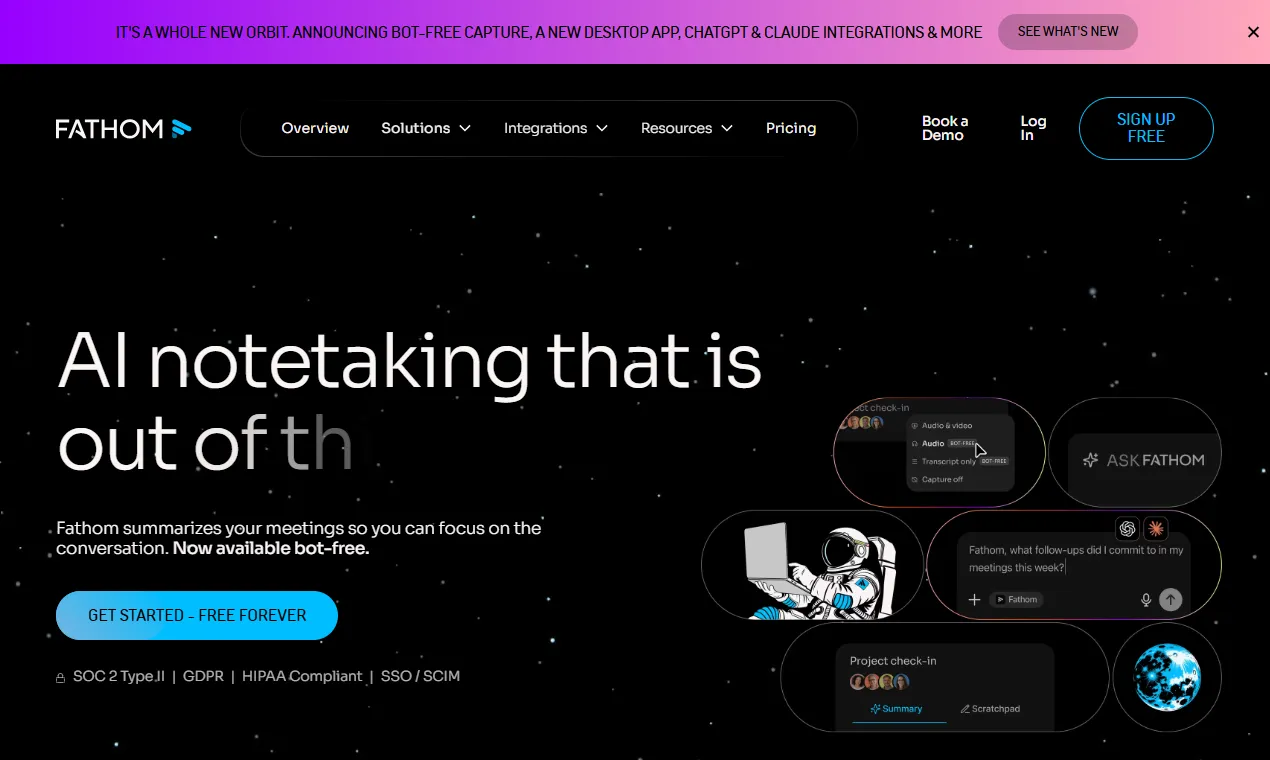Screen dimensions: 1270x760
Task: Click the Ask Fathom sparkle icon
Action: click(x=1090, y=460)
